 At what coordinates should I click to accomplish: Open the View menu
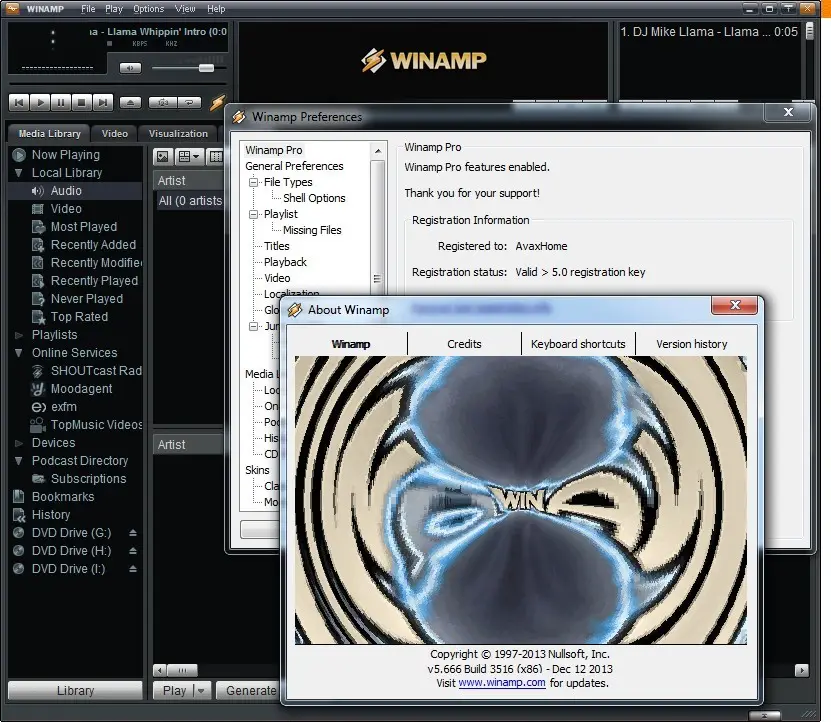pyautogui.click(x=185, y=9)
